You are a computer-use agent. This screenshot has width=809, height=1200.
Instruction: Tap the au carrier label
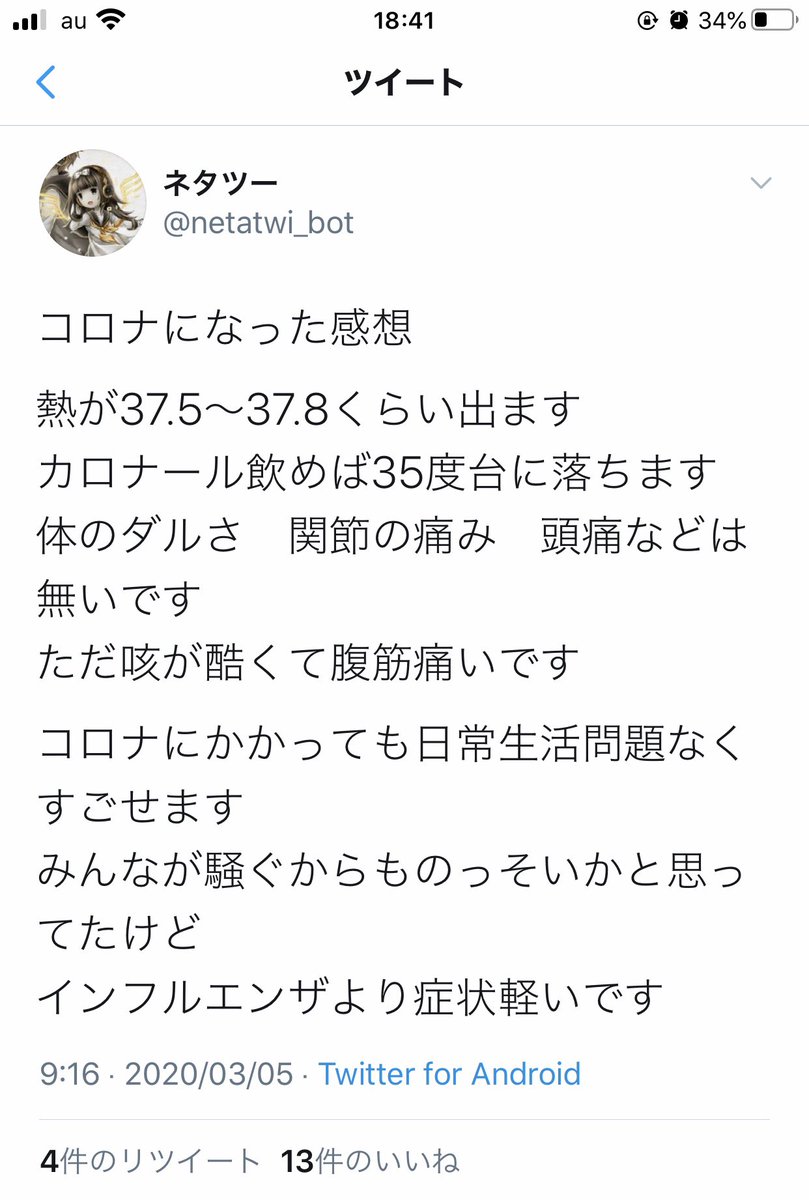coord(73,20)
